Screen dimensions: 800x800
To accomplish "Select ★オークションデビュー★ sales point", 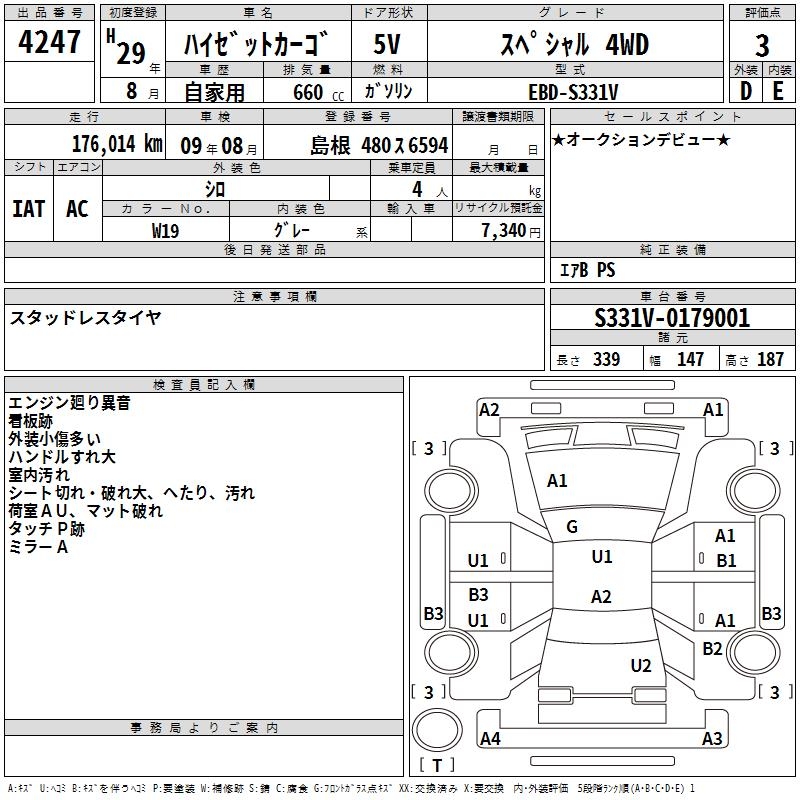I will click(641, 139).
